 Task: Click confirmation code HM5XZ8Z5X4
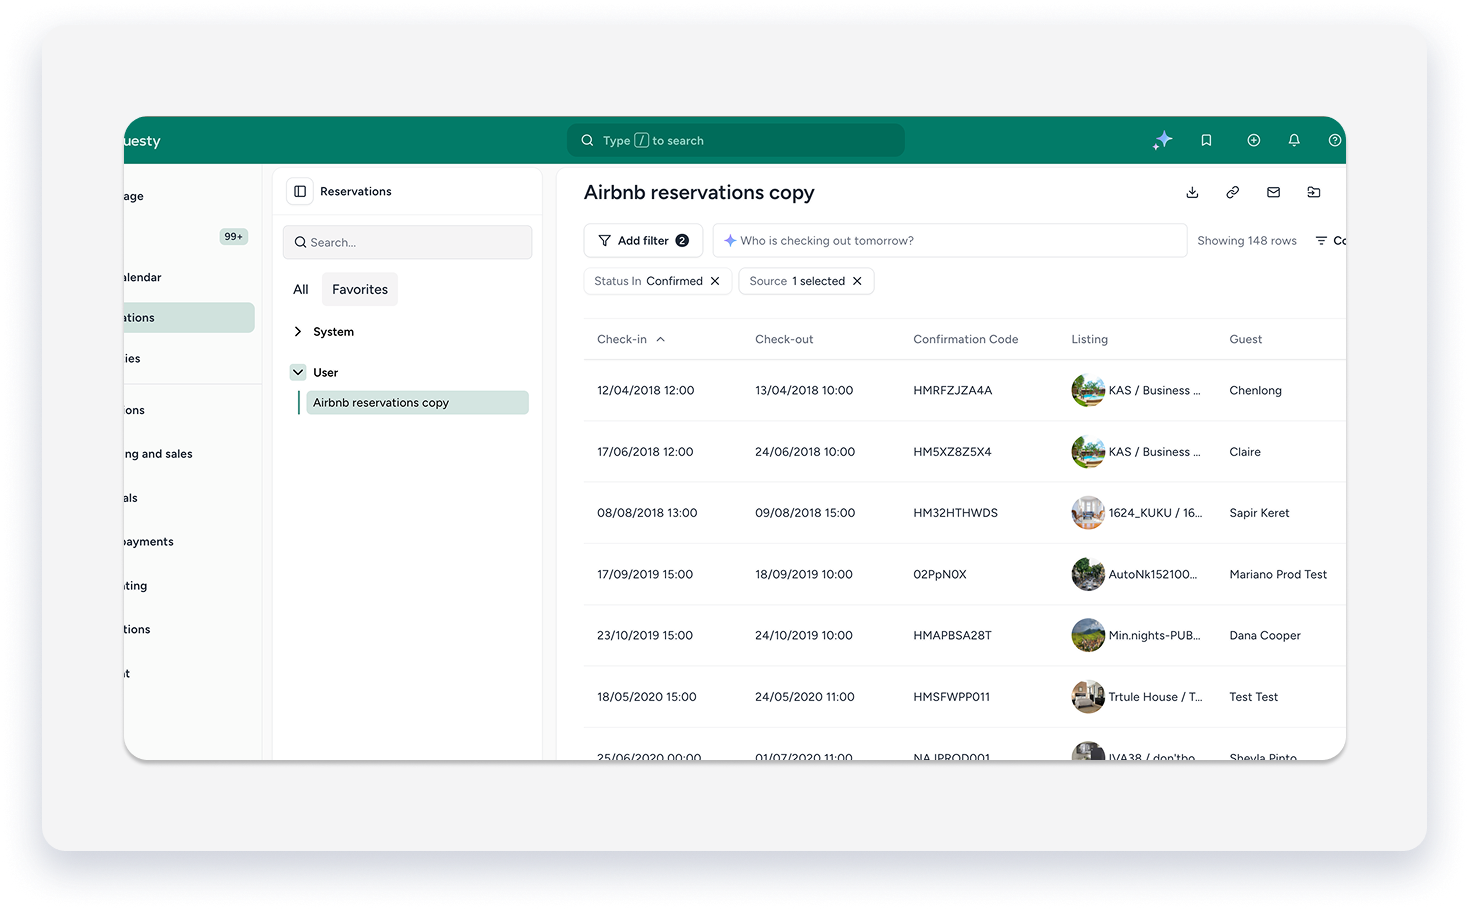click(953, 452)
